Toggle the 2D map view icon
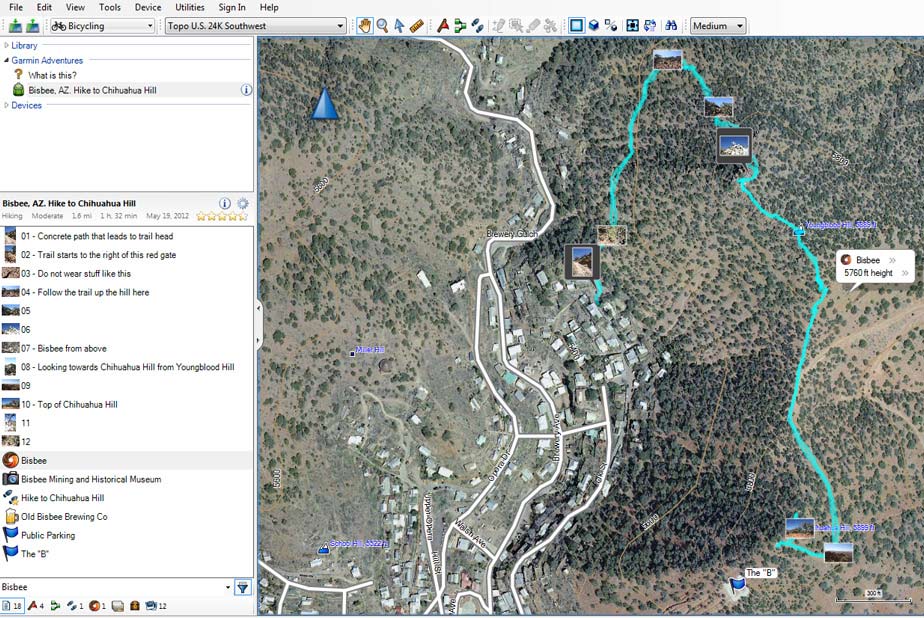 tap(576, 26)
